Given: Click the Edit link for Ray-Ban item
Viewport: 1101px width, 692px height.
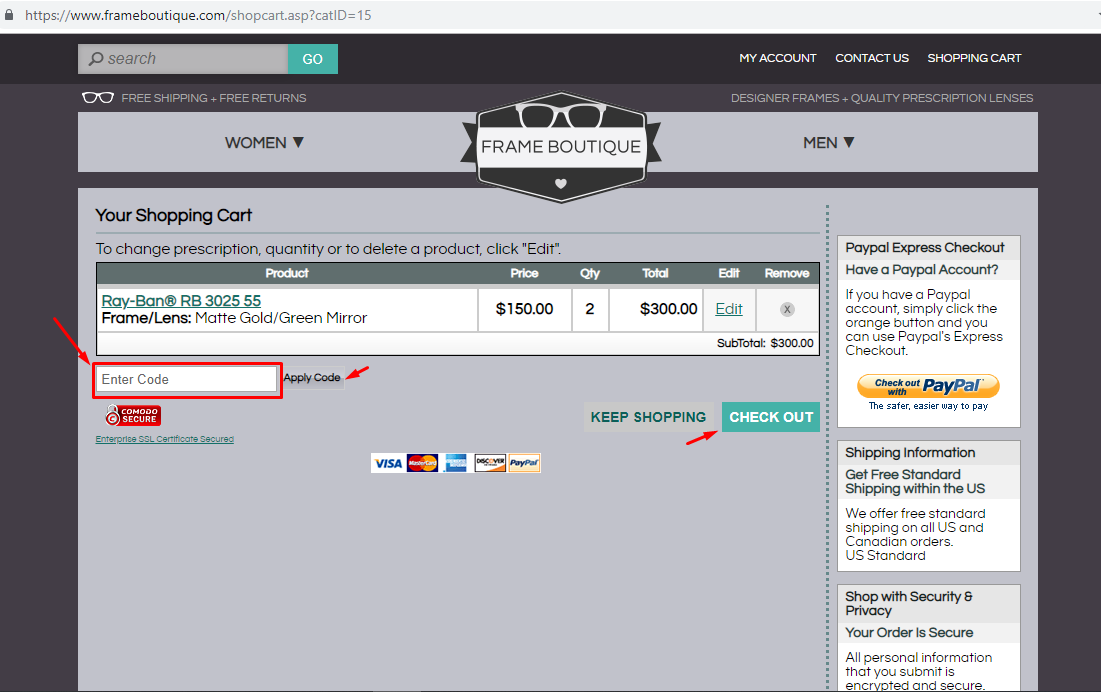Looking at the screenshot, I should click(729, 309).
